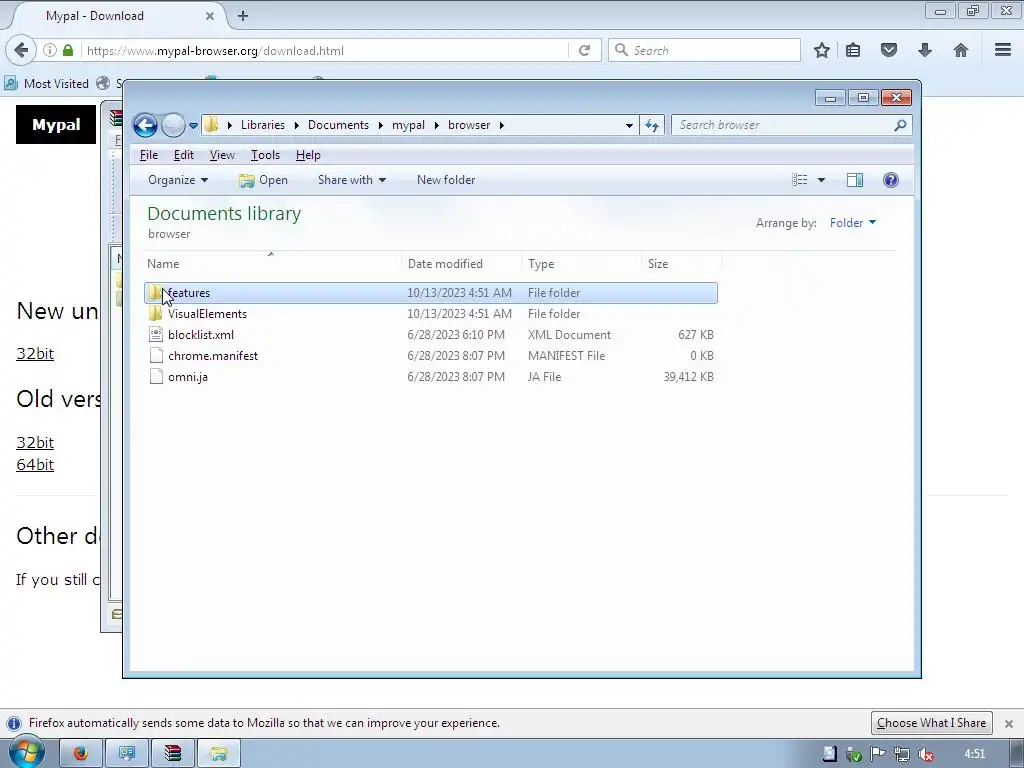This screenshot has height=768, width=1024.
Task: Sort by Date modified column header
Action: 461,264
